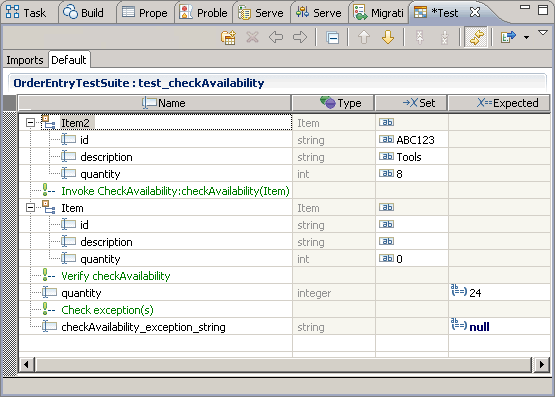555x397 pixels.
Task: Switch to the Proble (Problems) tab
Action: pyautogui.click(x=204, y=13)
